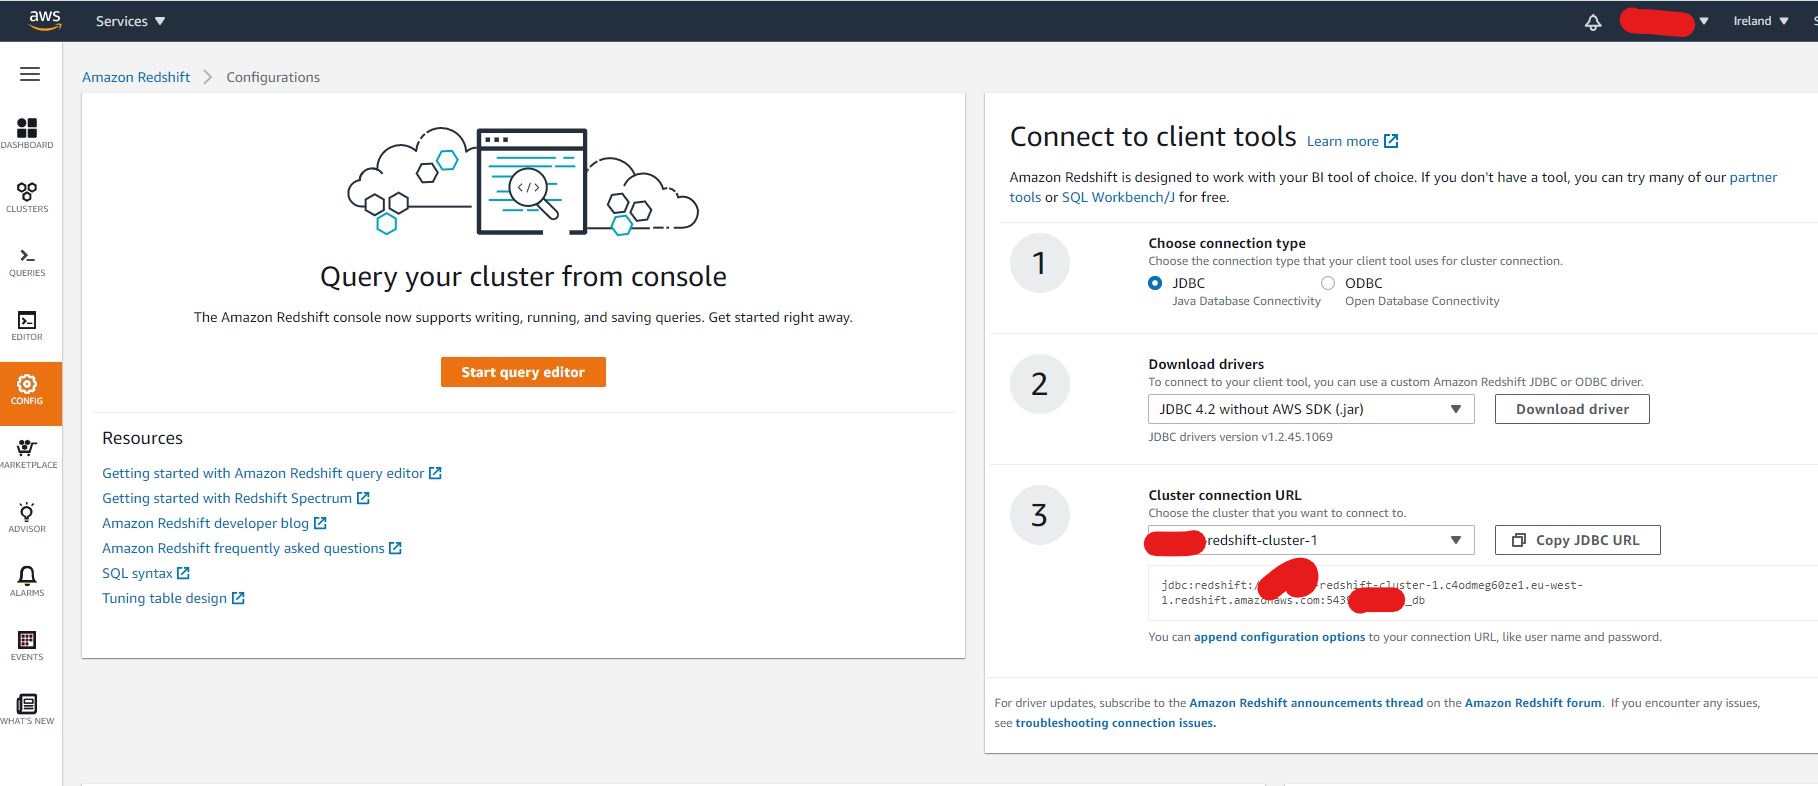Click Copy JDBC URL button

click(x=1577, y=540)
